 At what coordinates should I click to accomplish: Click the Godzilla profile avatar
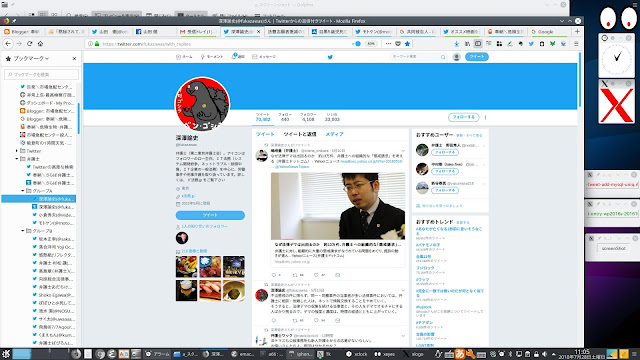point(202,104)
